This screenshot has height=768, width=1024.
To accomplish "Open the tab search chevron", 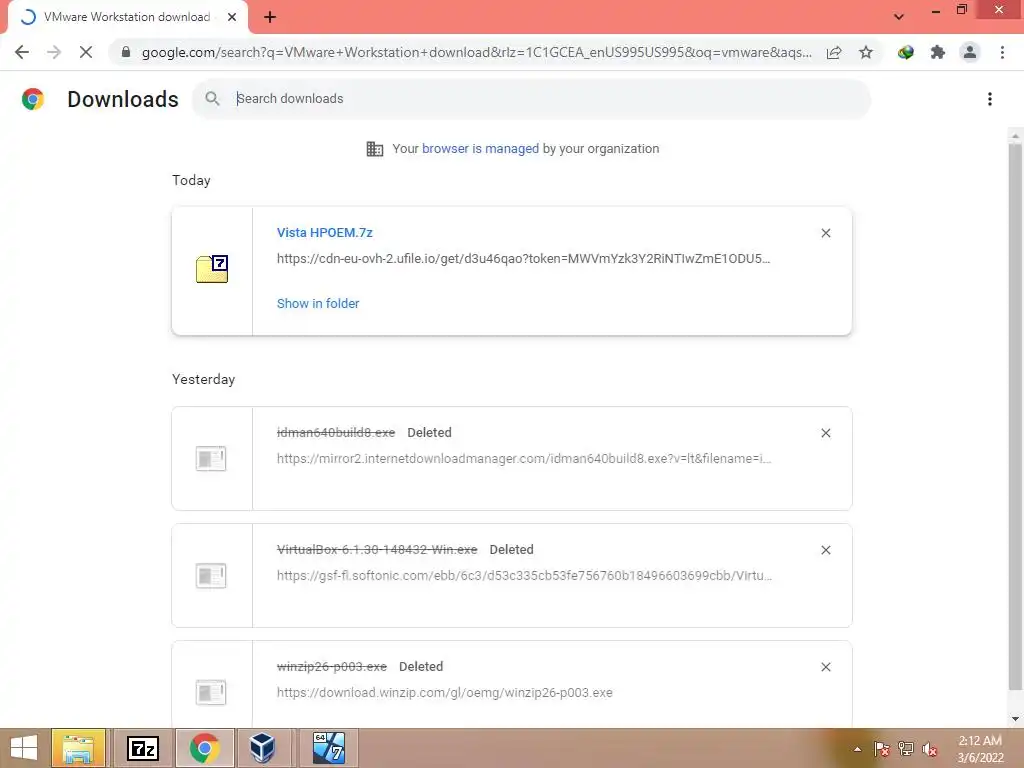I will (x=899, y=17).
